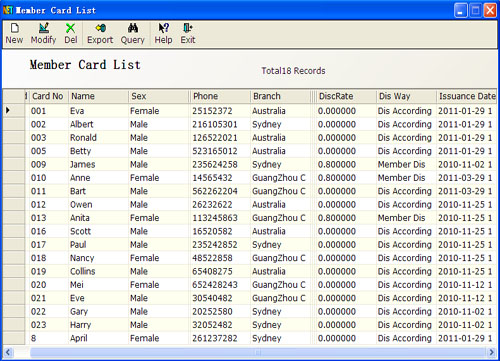
Task: Minimize the Member Card List window
Action: tap(460, 10)
